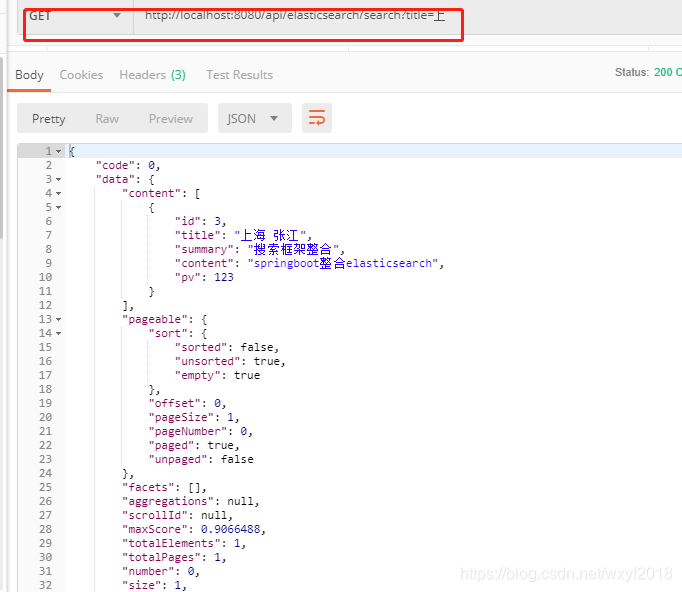This screenshot has height=592, width=682.
Task: Click the "sorted": false line
Action: (x=227, y=347)
